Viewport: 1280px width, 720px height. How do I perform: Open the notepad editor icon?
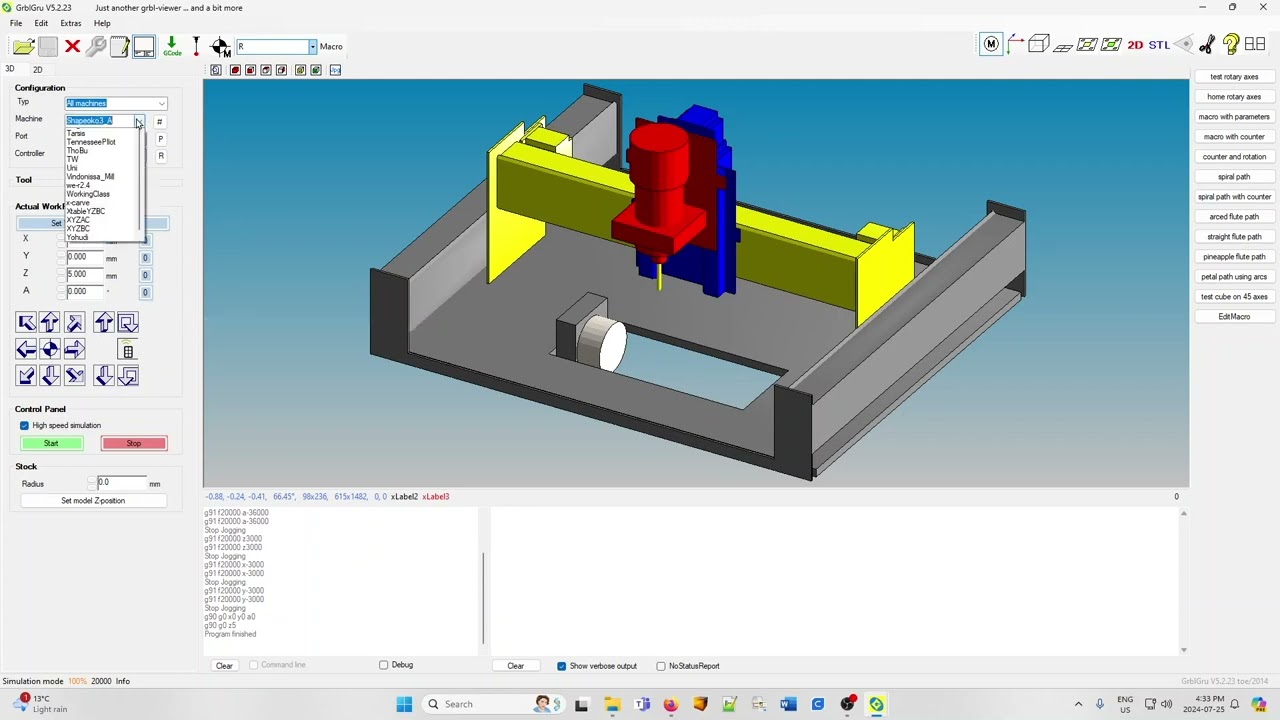pos(120,46)
